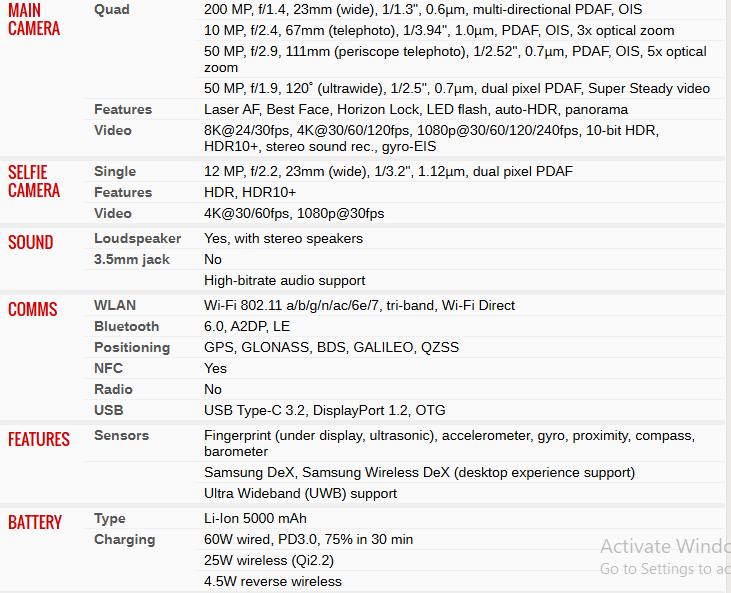Open the Bluetooth spec label
The image size is (731, 593).
click(x=127, y=326)
